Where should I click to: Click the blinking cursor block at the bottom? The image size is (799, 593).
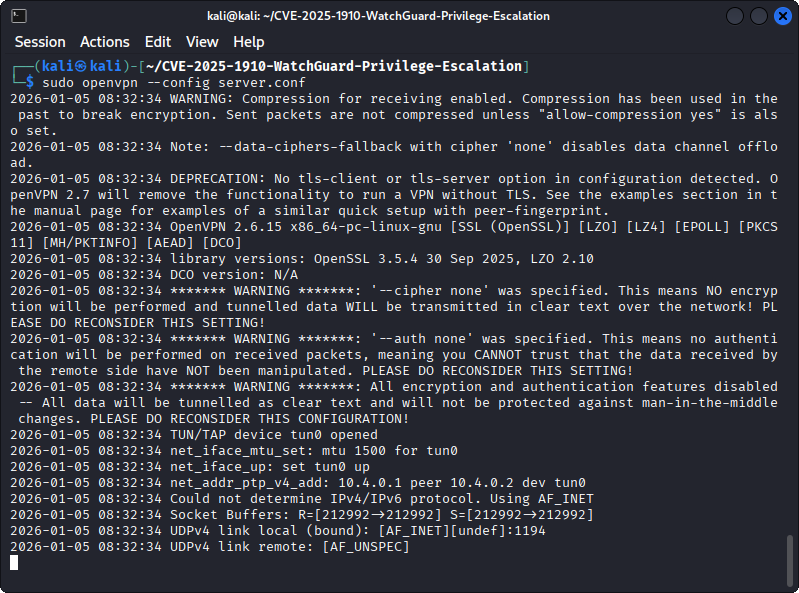coord(14,563)
